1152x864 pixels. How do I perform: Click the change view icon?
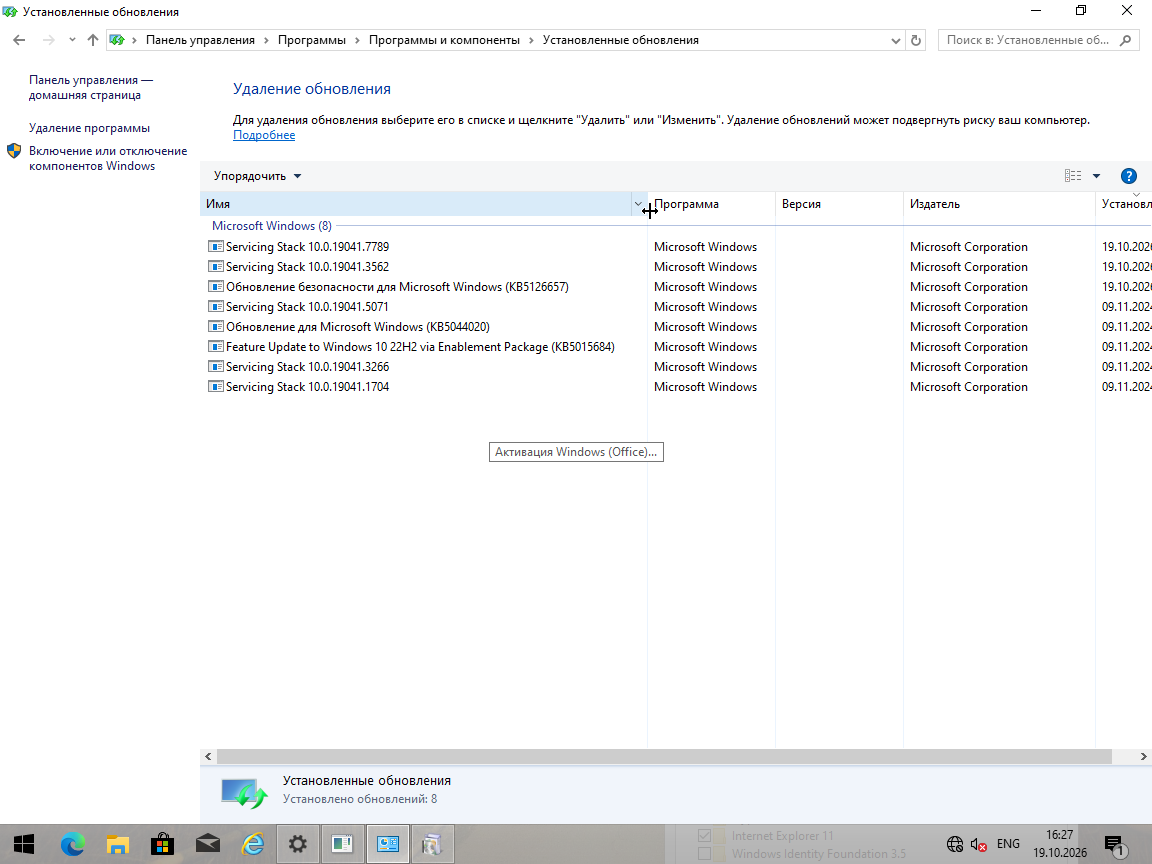pos(1073,176)
